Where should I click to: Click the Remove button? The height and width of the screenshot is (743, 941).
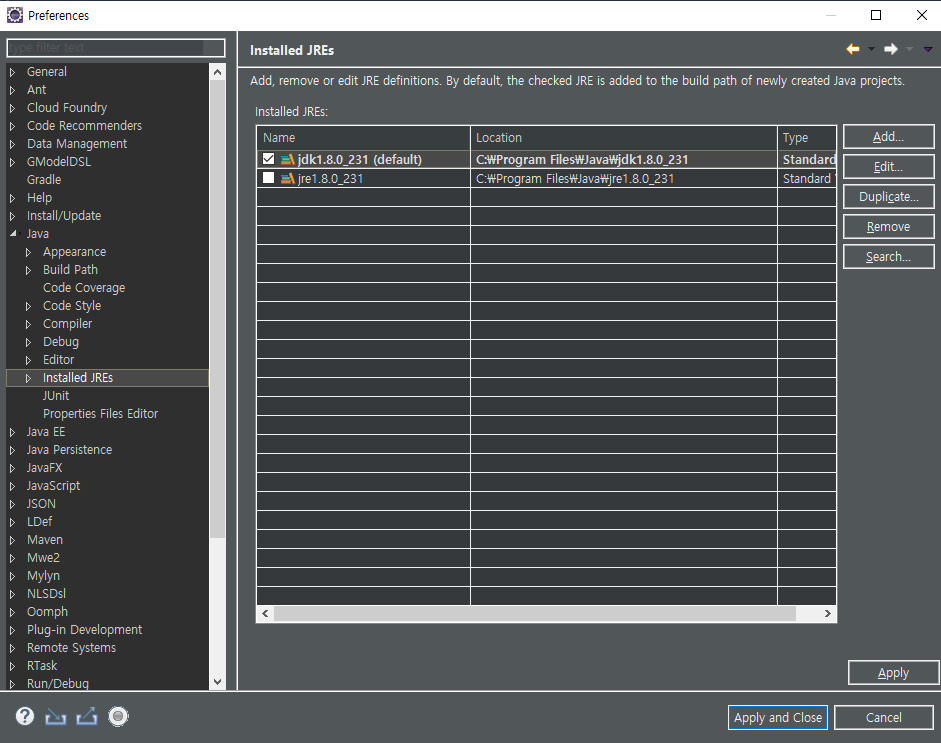point(888,226)
